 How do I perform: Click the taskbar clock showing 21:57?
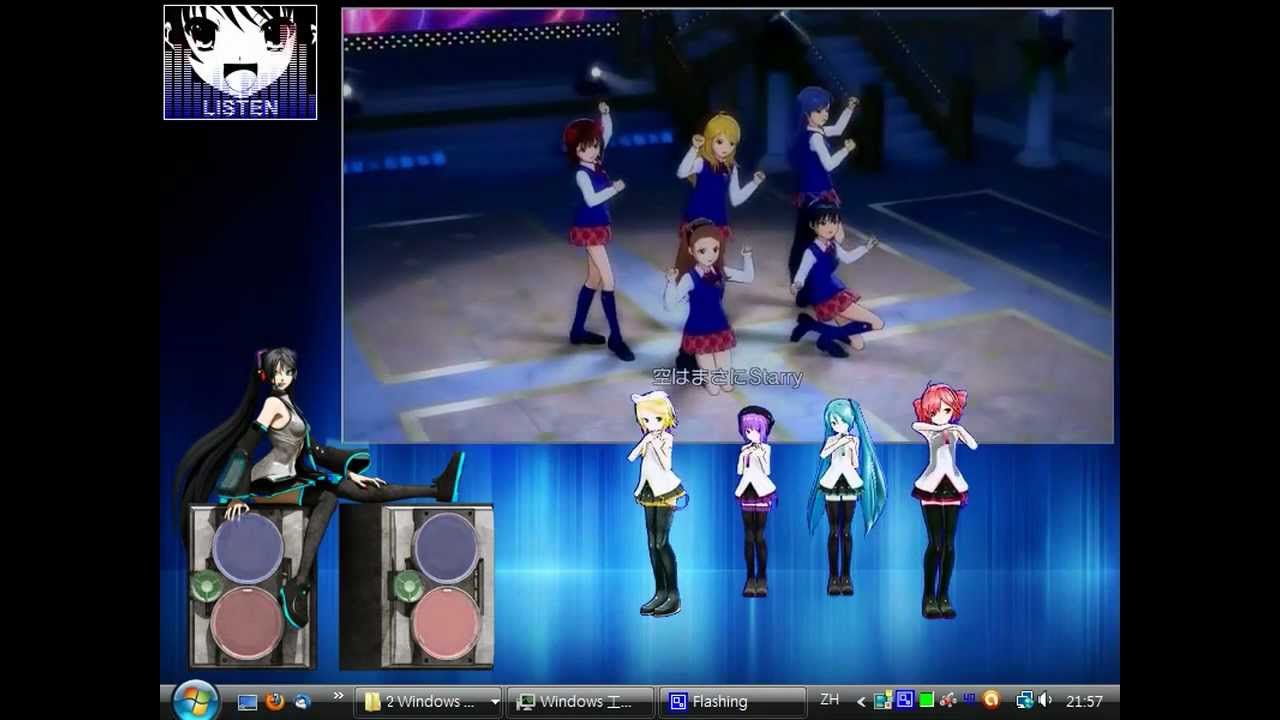(1084, 702)
